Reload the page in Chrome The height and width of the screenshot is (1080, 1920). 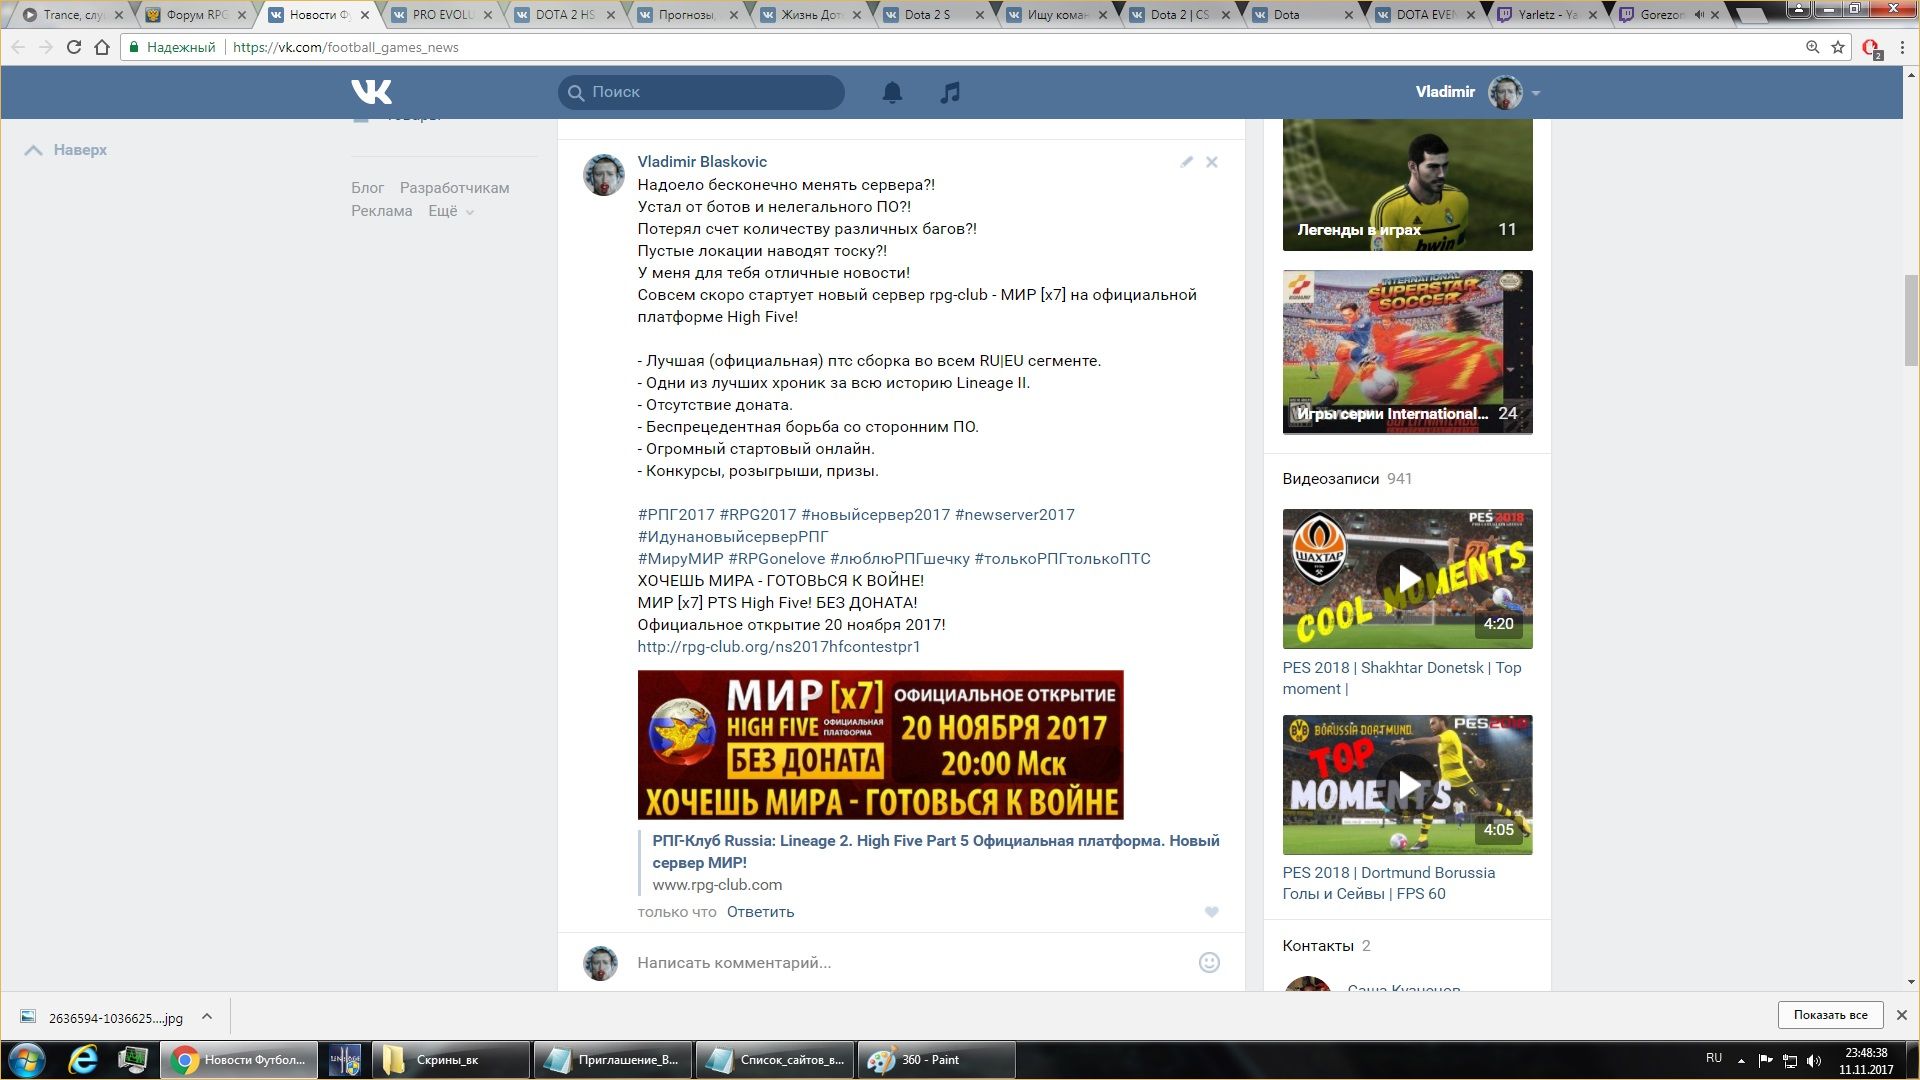(73, 47)
